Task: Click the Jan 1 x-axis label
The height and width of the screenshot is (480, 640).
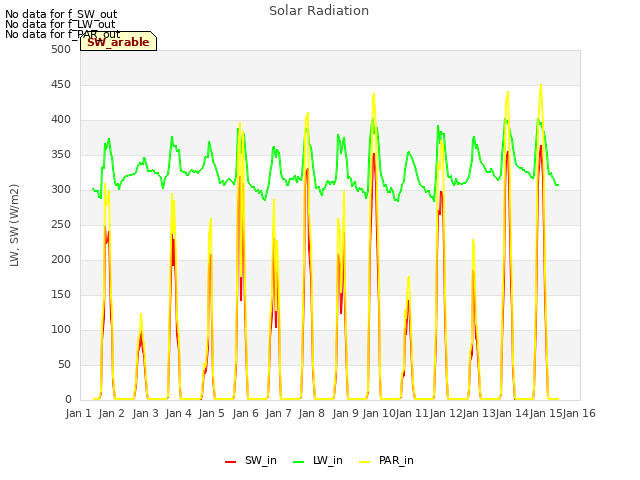Action: point(78,413)
